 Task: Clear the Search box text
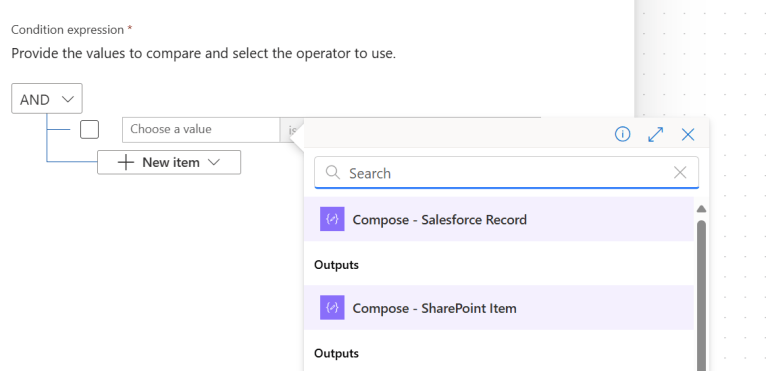pyautogui.click(x=680, y=172)
